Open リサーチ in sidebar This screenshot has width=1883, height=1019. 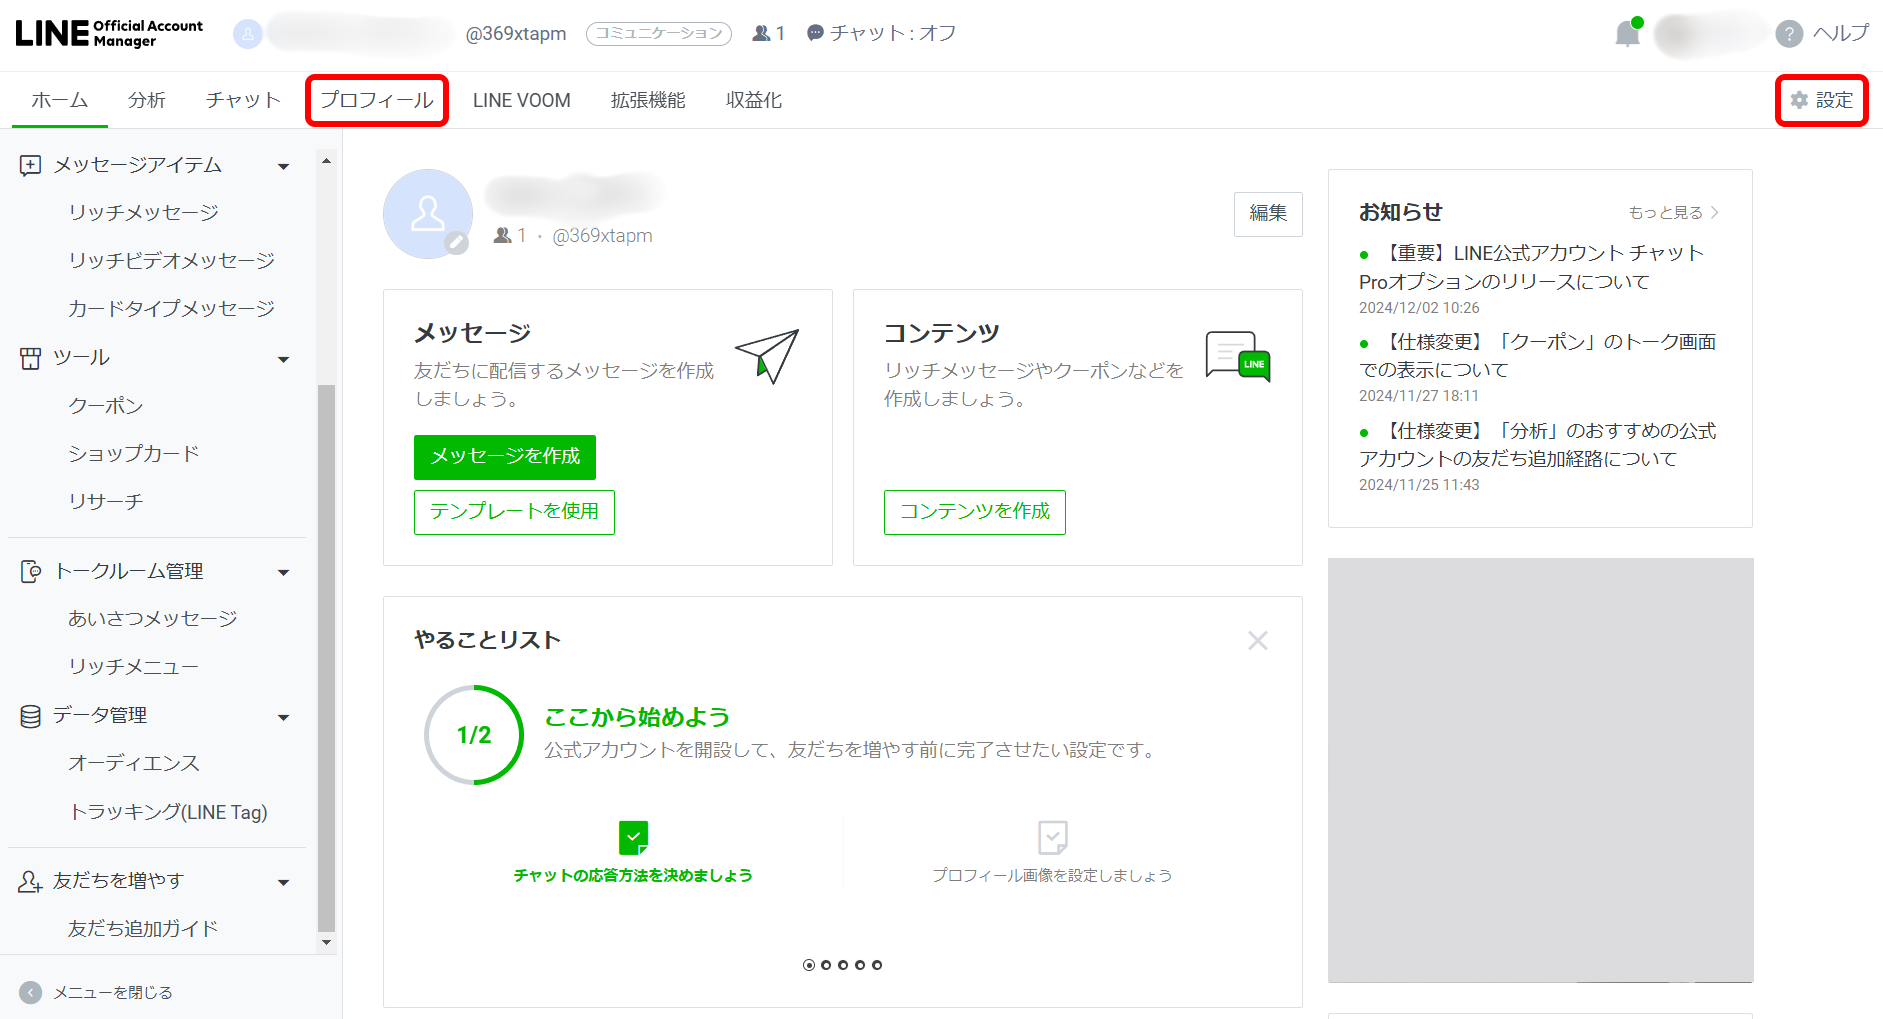pyautogui.click(x=105, y=501)
